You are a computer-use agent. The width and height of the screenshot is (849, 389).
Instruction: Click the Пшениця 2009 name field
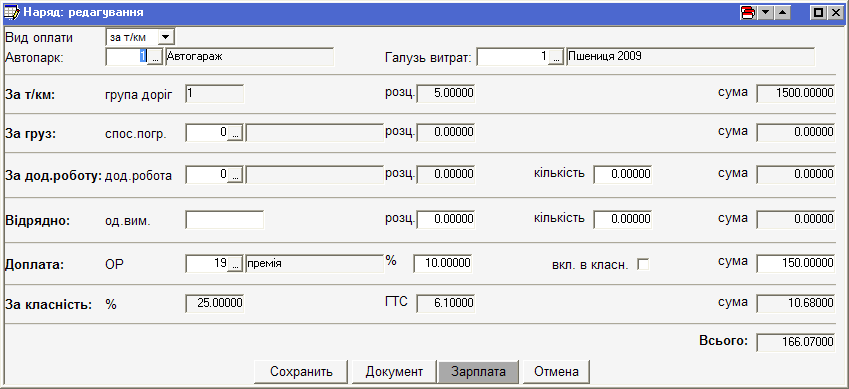[x=690, y=57]
